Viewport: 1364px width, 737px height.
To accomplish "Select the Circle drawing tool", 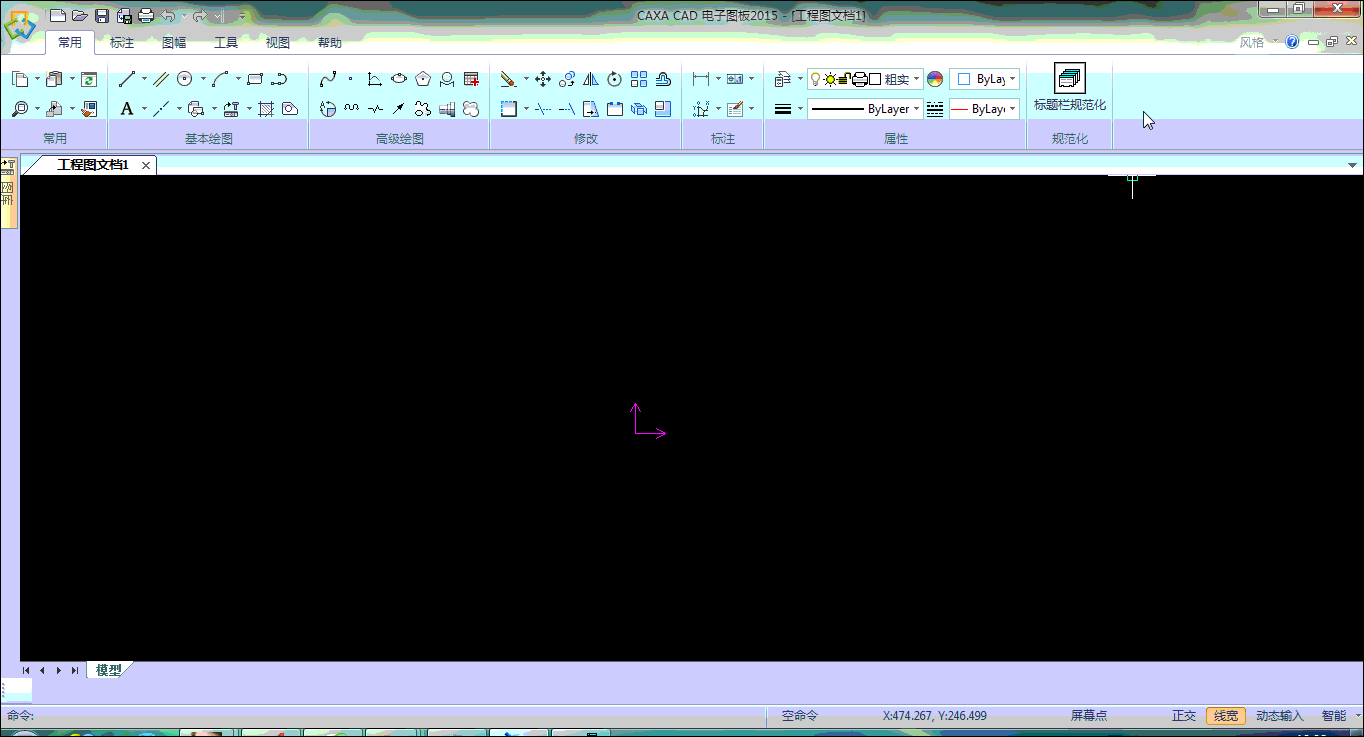I will (185, 79).
